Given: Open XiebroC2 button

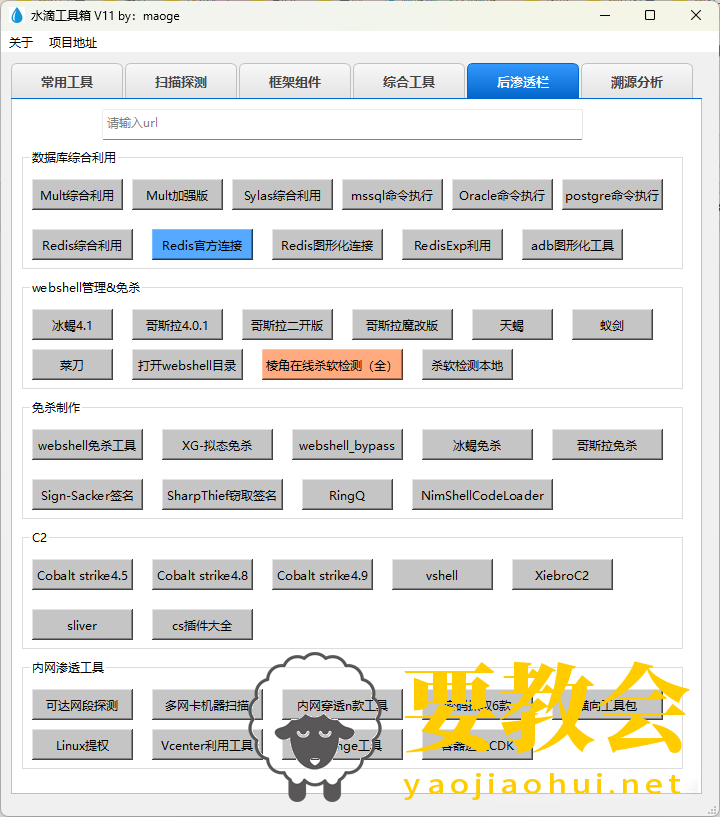Looking at the screenshot, I should pos(562,575).
